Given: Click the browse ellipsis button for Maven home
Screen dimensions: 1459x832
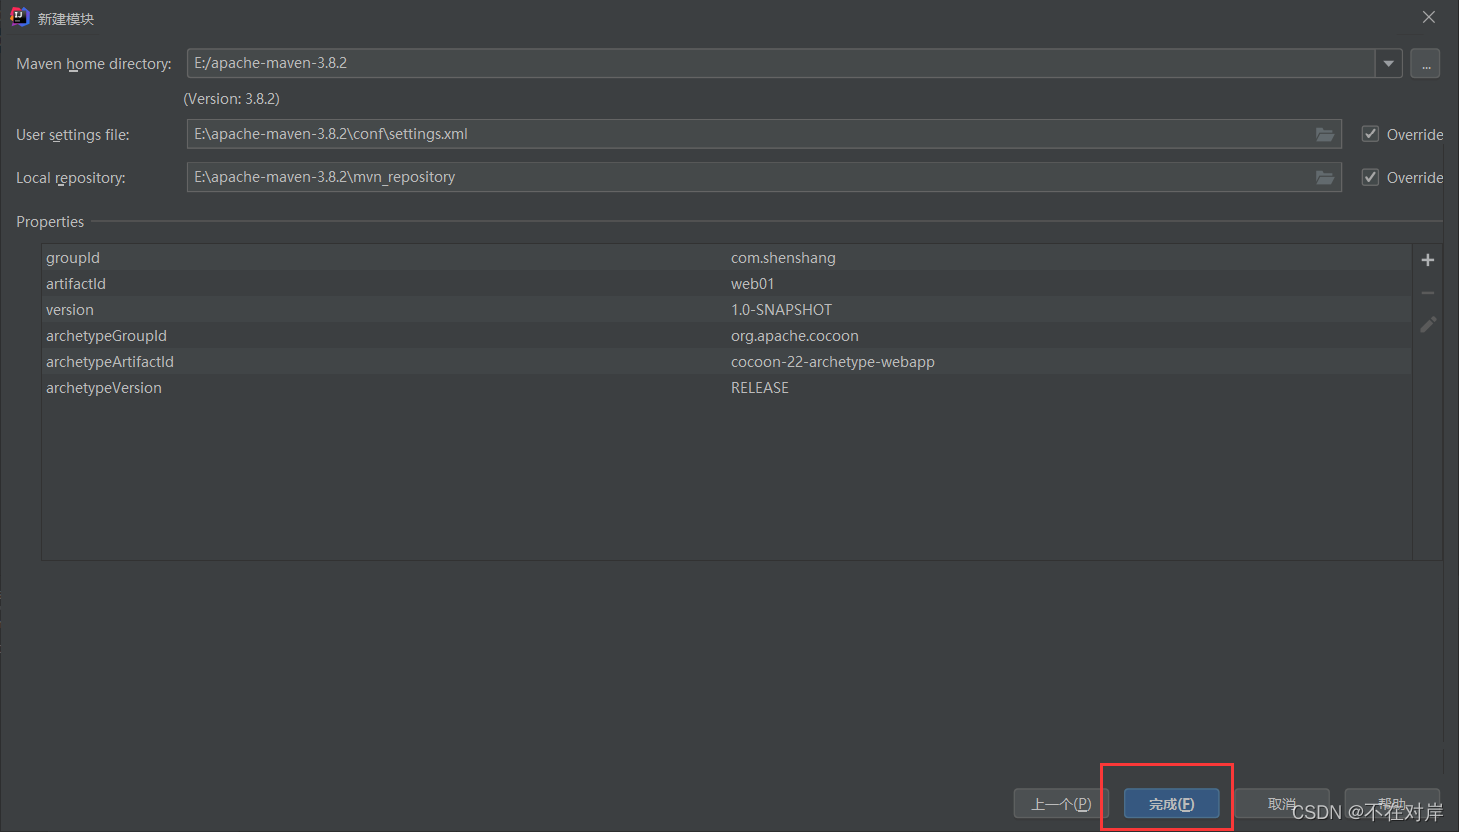Looking at the screenshot, I should click(x=1425, y=63).
